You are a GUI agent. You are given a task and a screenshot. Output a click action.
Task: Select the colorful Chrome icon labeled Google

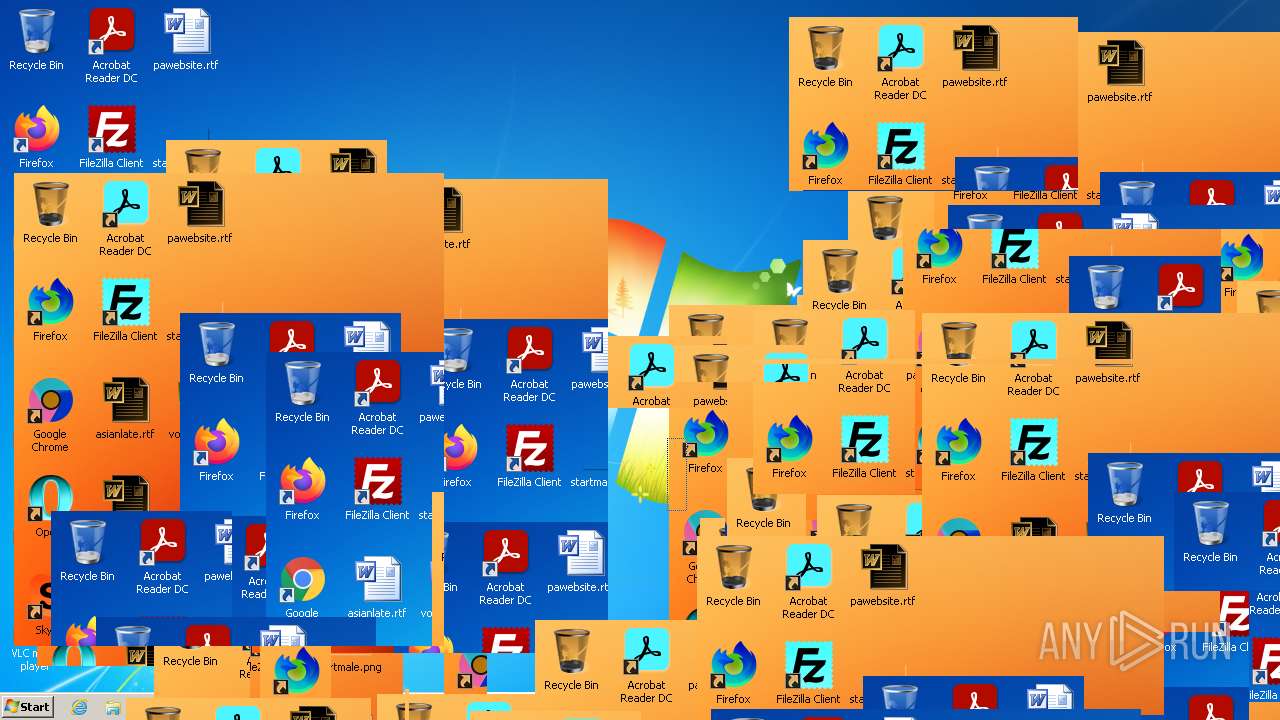coord(302,588)
